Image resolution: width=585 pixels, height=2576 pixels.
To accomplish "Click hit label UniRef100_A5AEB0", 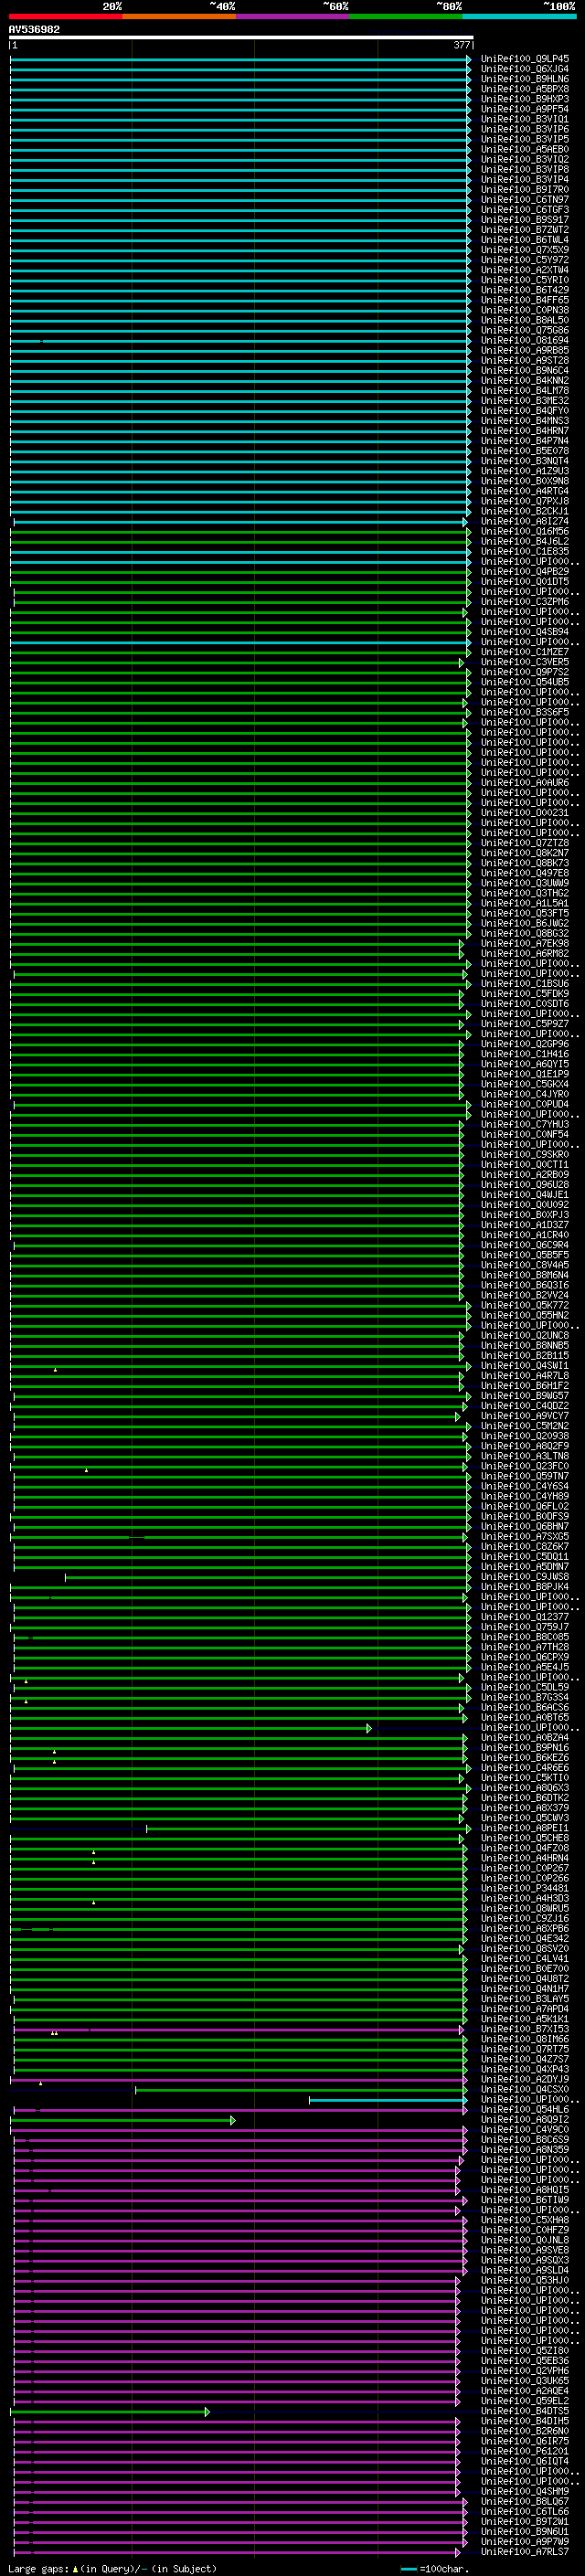I will tap(525, 149).
